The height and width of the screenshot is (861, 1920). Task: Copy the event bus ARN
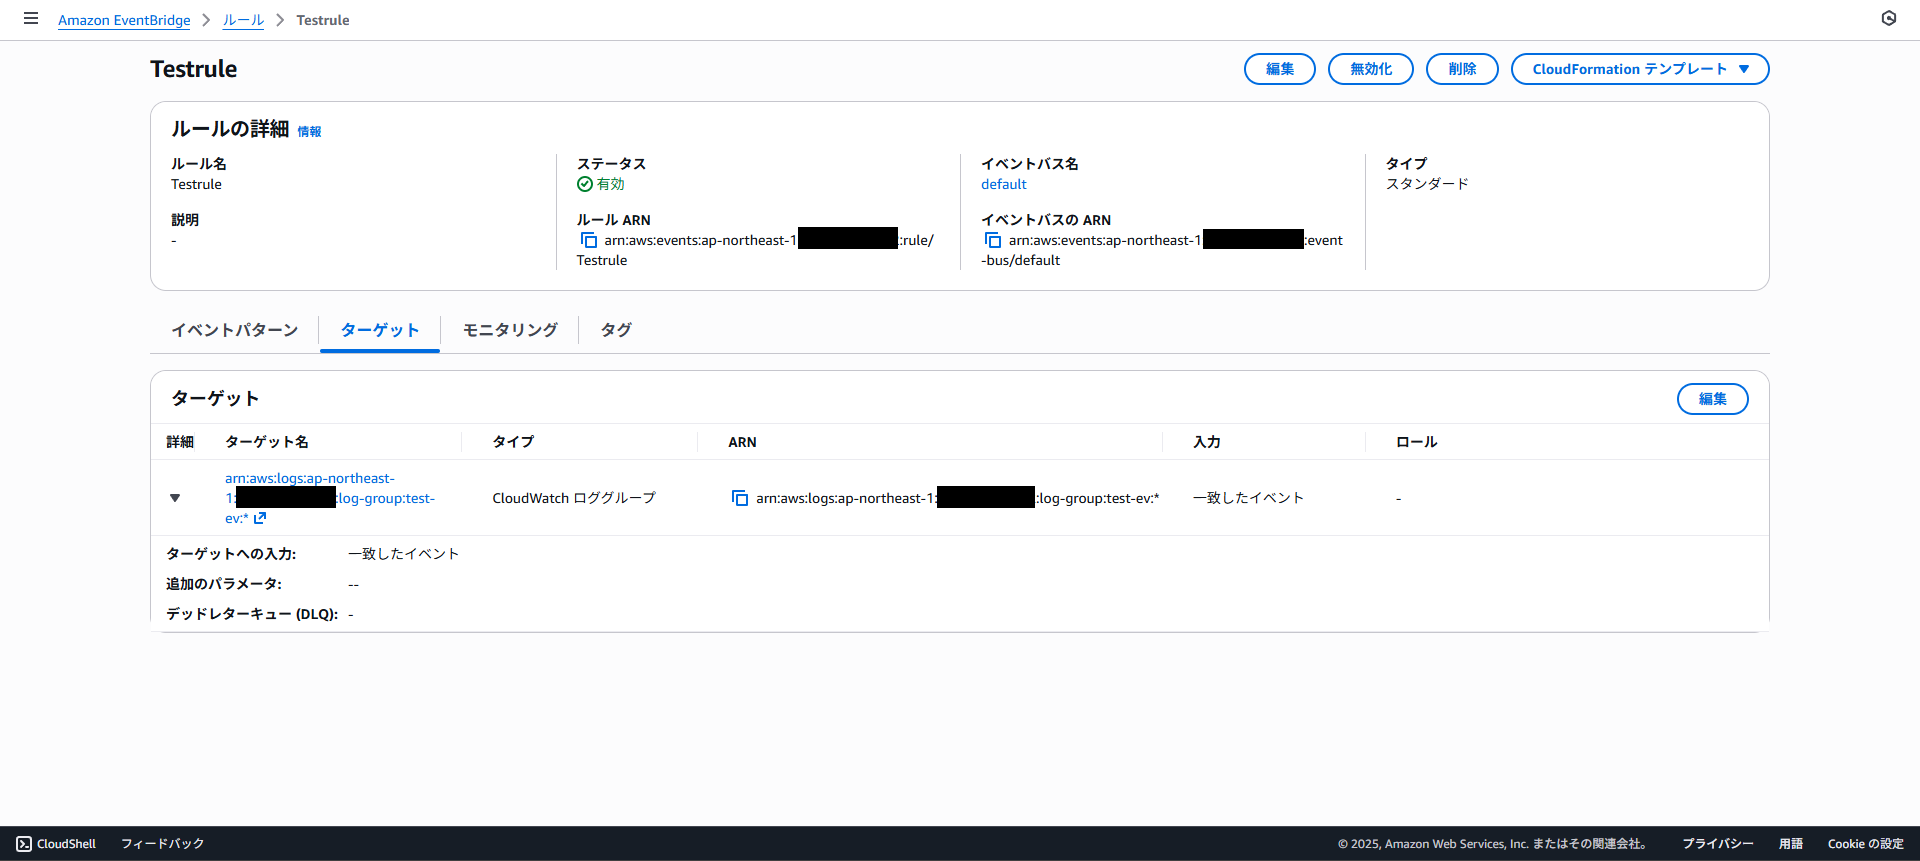[x=993, y=240]
